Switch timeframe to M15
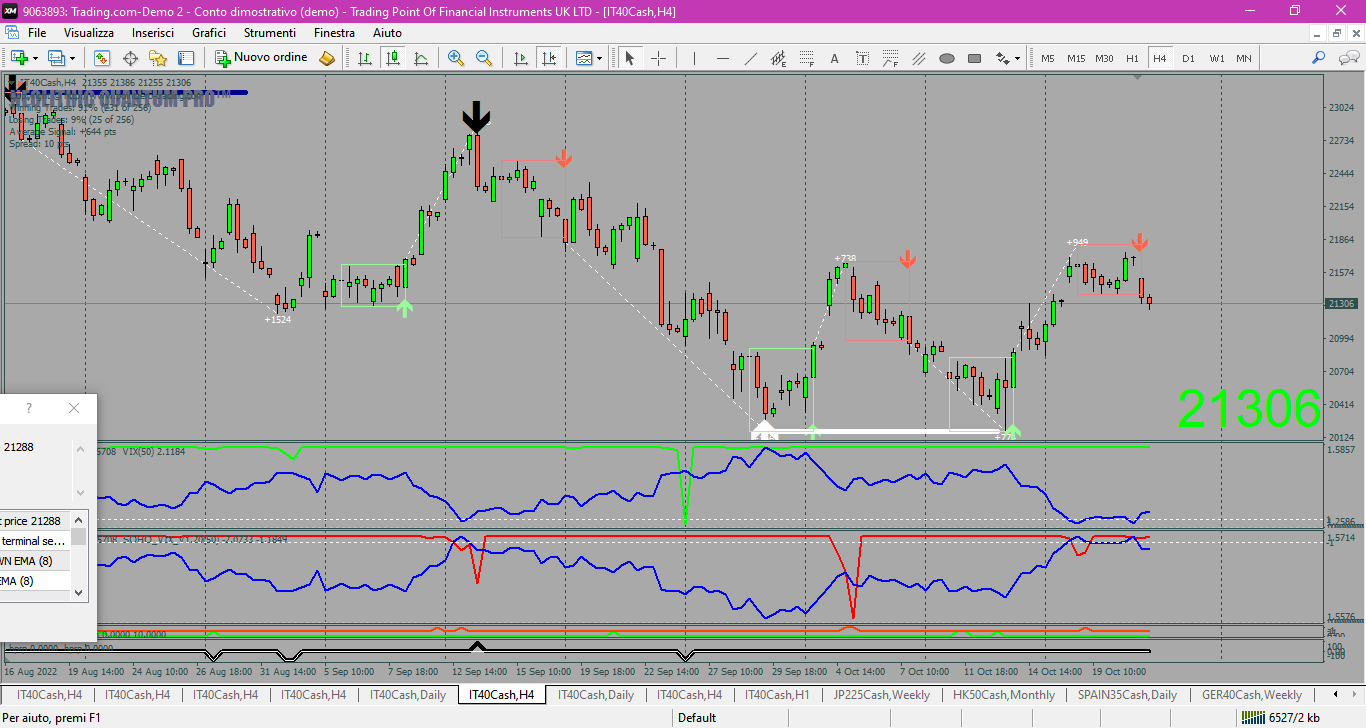The height and width of the screenshot is (728, 1366). [x=1075, y=58]
